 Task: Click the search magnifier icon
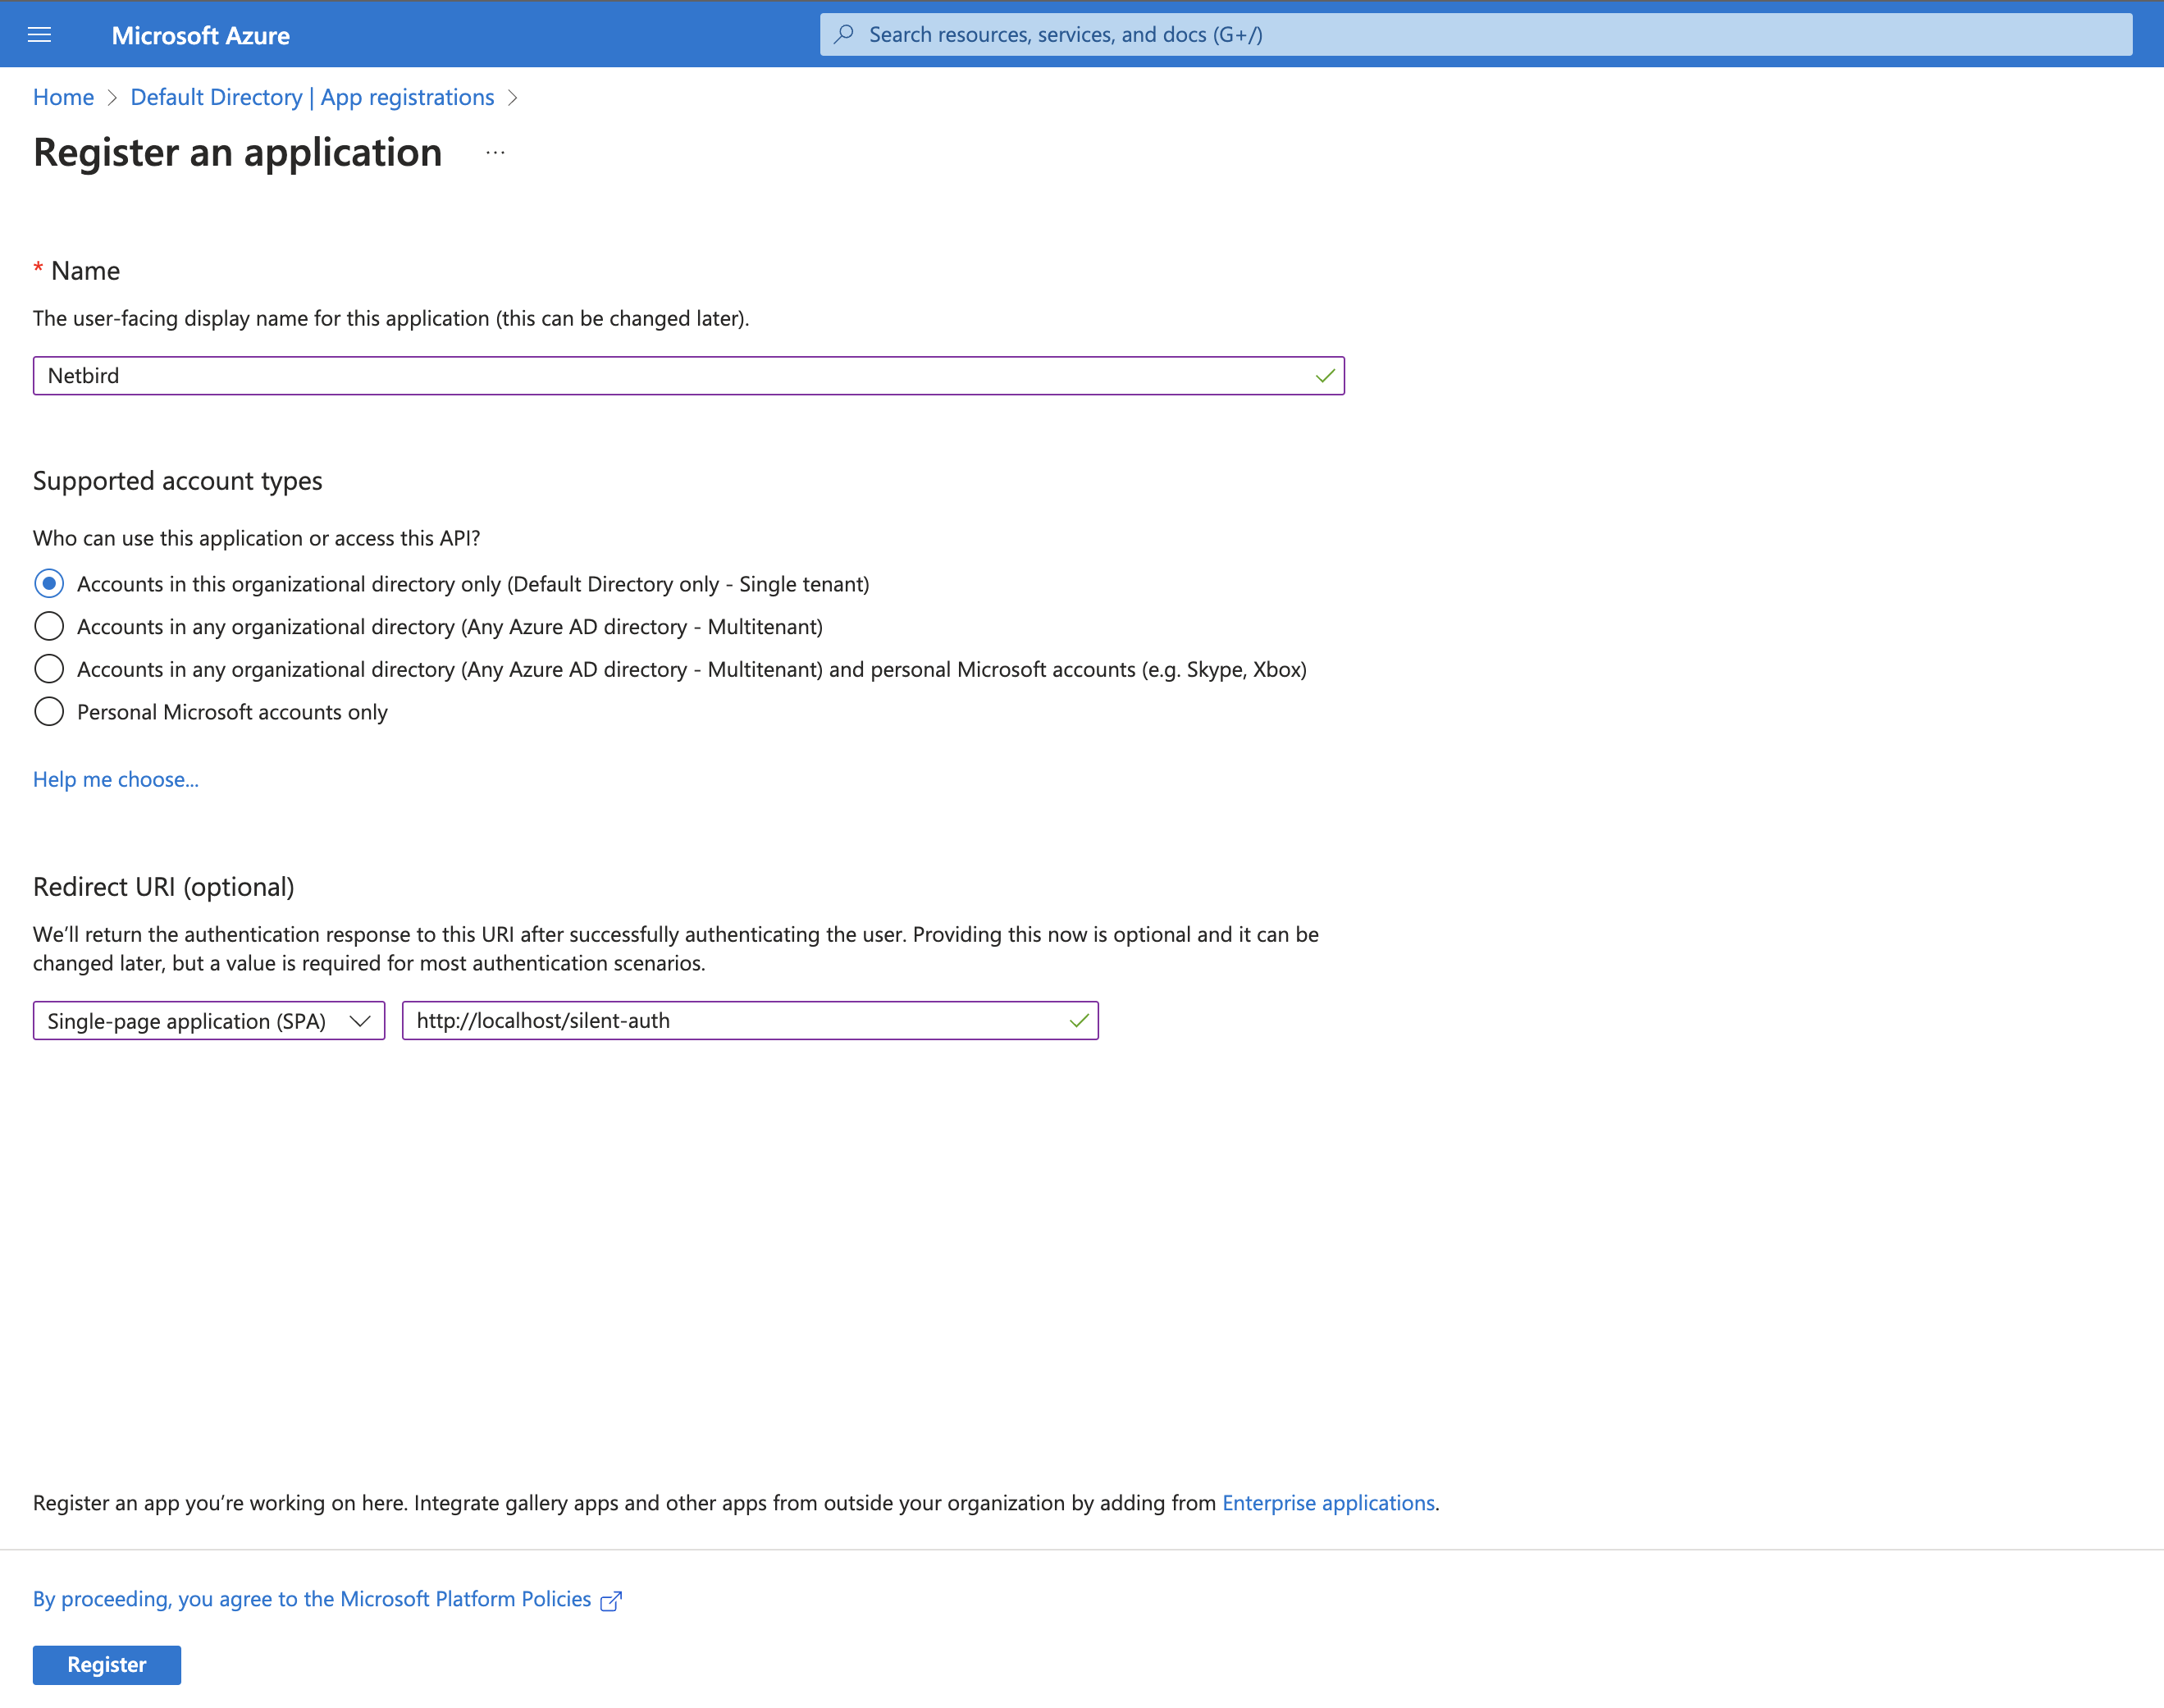843,33
